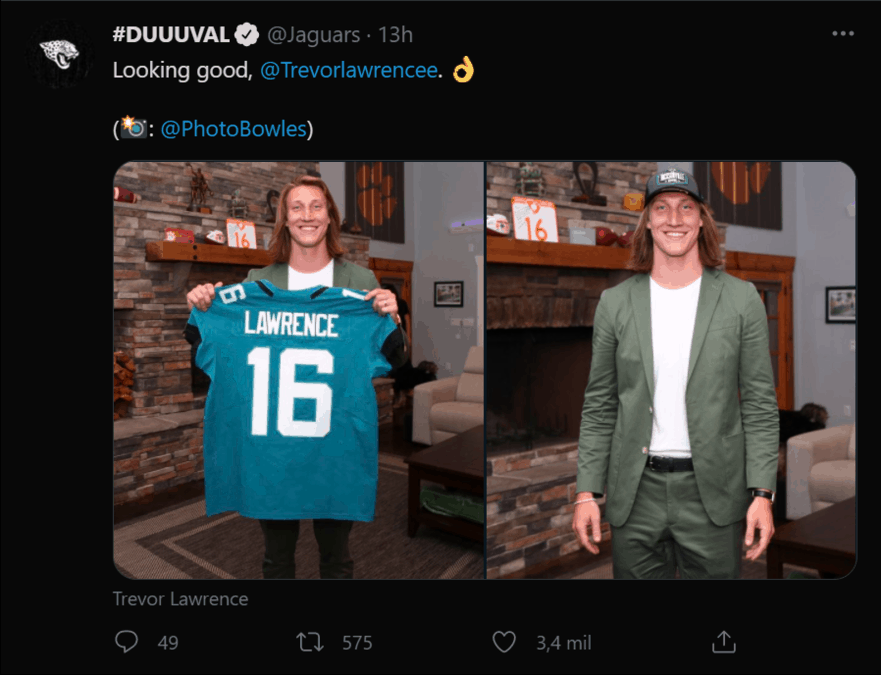Click the 3,4 mil likes count
This screenshot has height=675, width=881.
564,643
